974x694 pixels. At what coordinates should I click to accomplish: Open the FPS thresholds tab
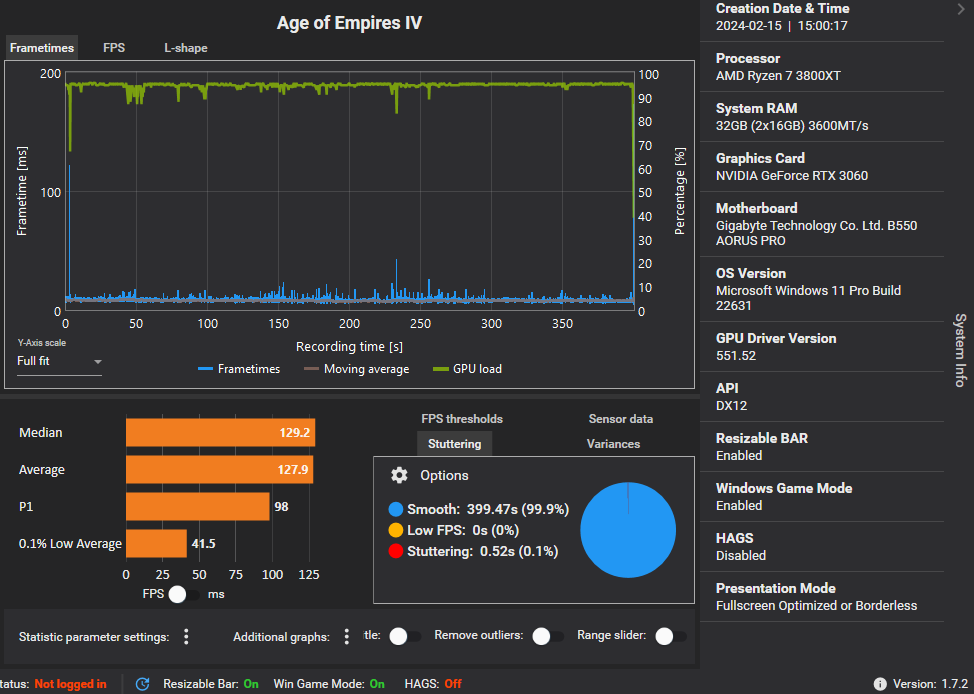click(x=462, y=419)
